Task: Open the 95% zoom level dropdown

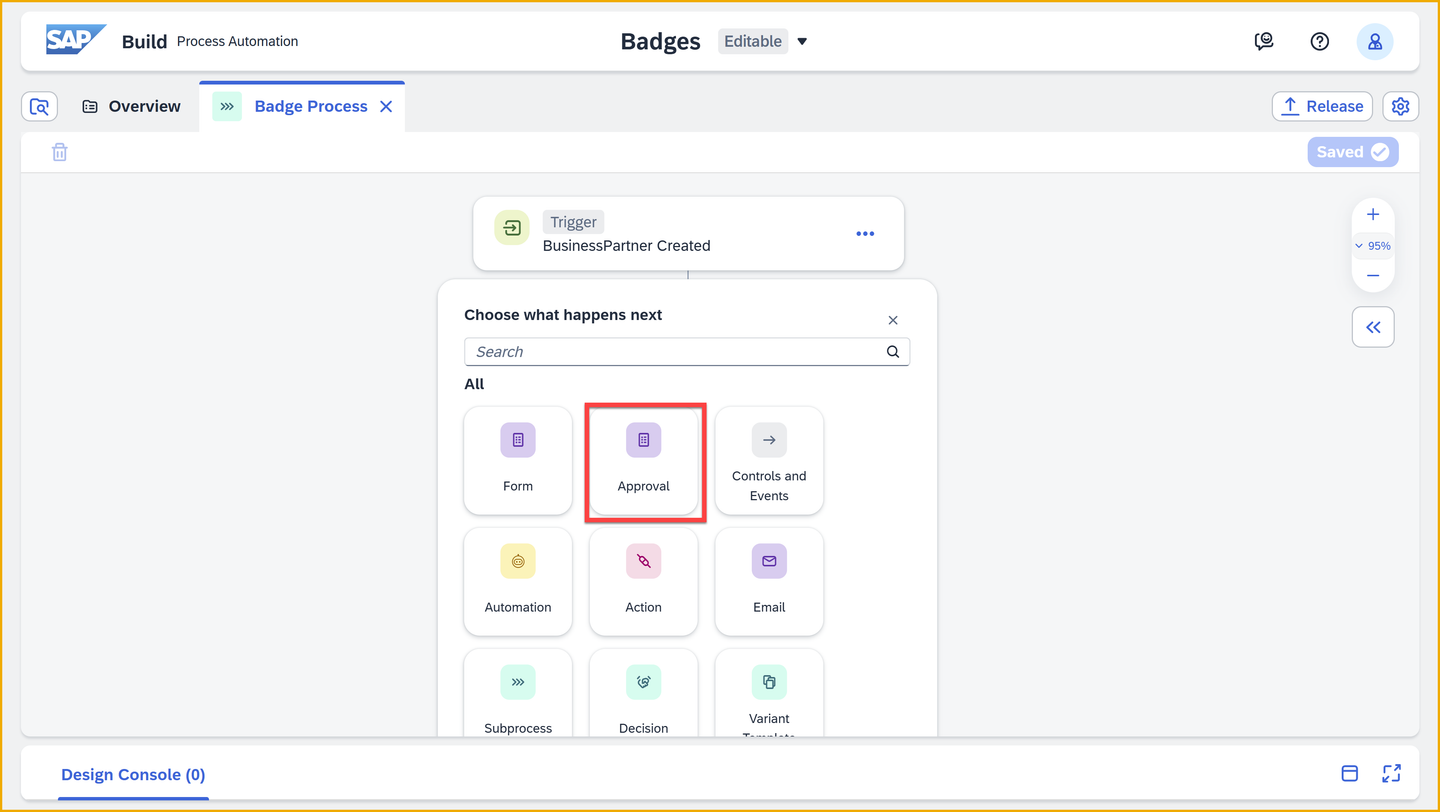Action: tap(1373, 246)
